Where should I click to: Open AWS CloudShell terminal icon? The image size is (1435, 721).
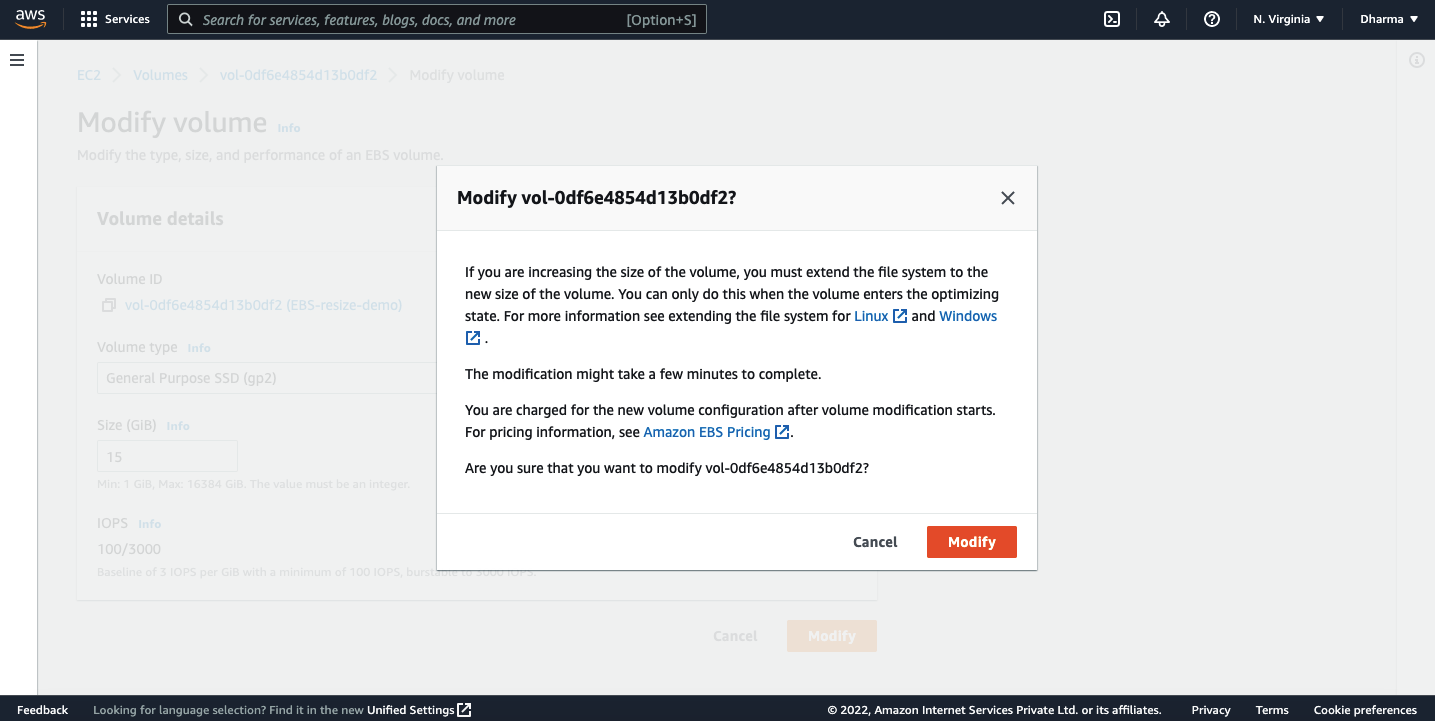pos(1111,19)
